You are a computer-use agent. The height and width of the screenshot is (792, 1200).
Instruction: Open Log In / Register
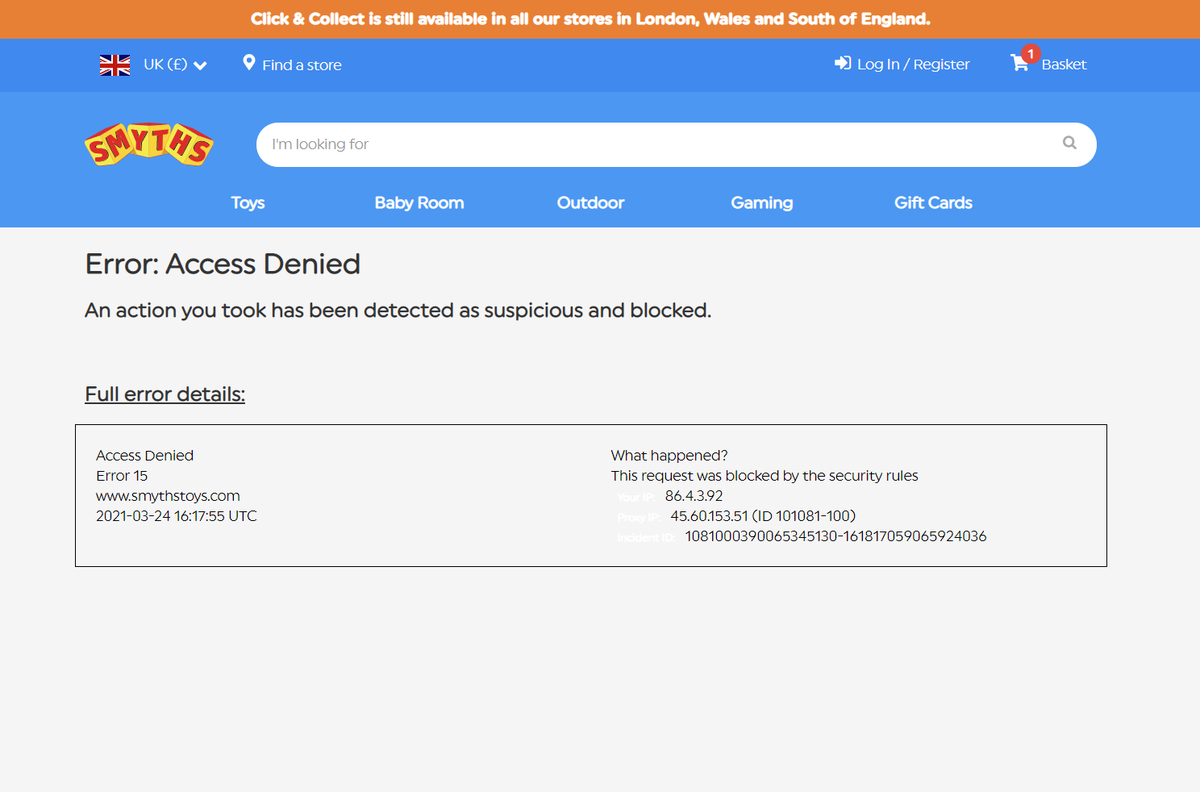click(x=913, y=64)
